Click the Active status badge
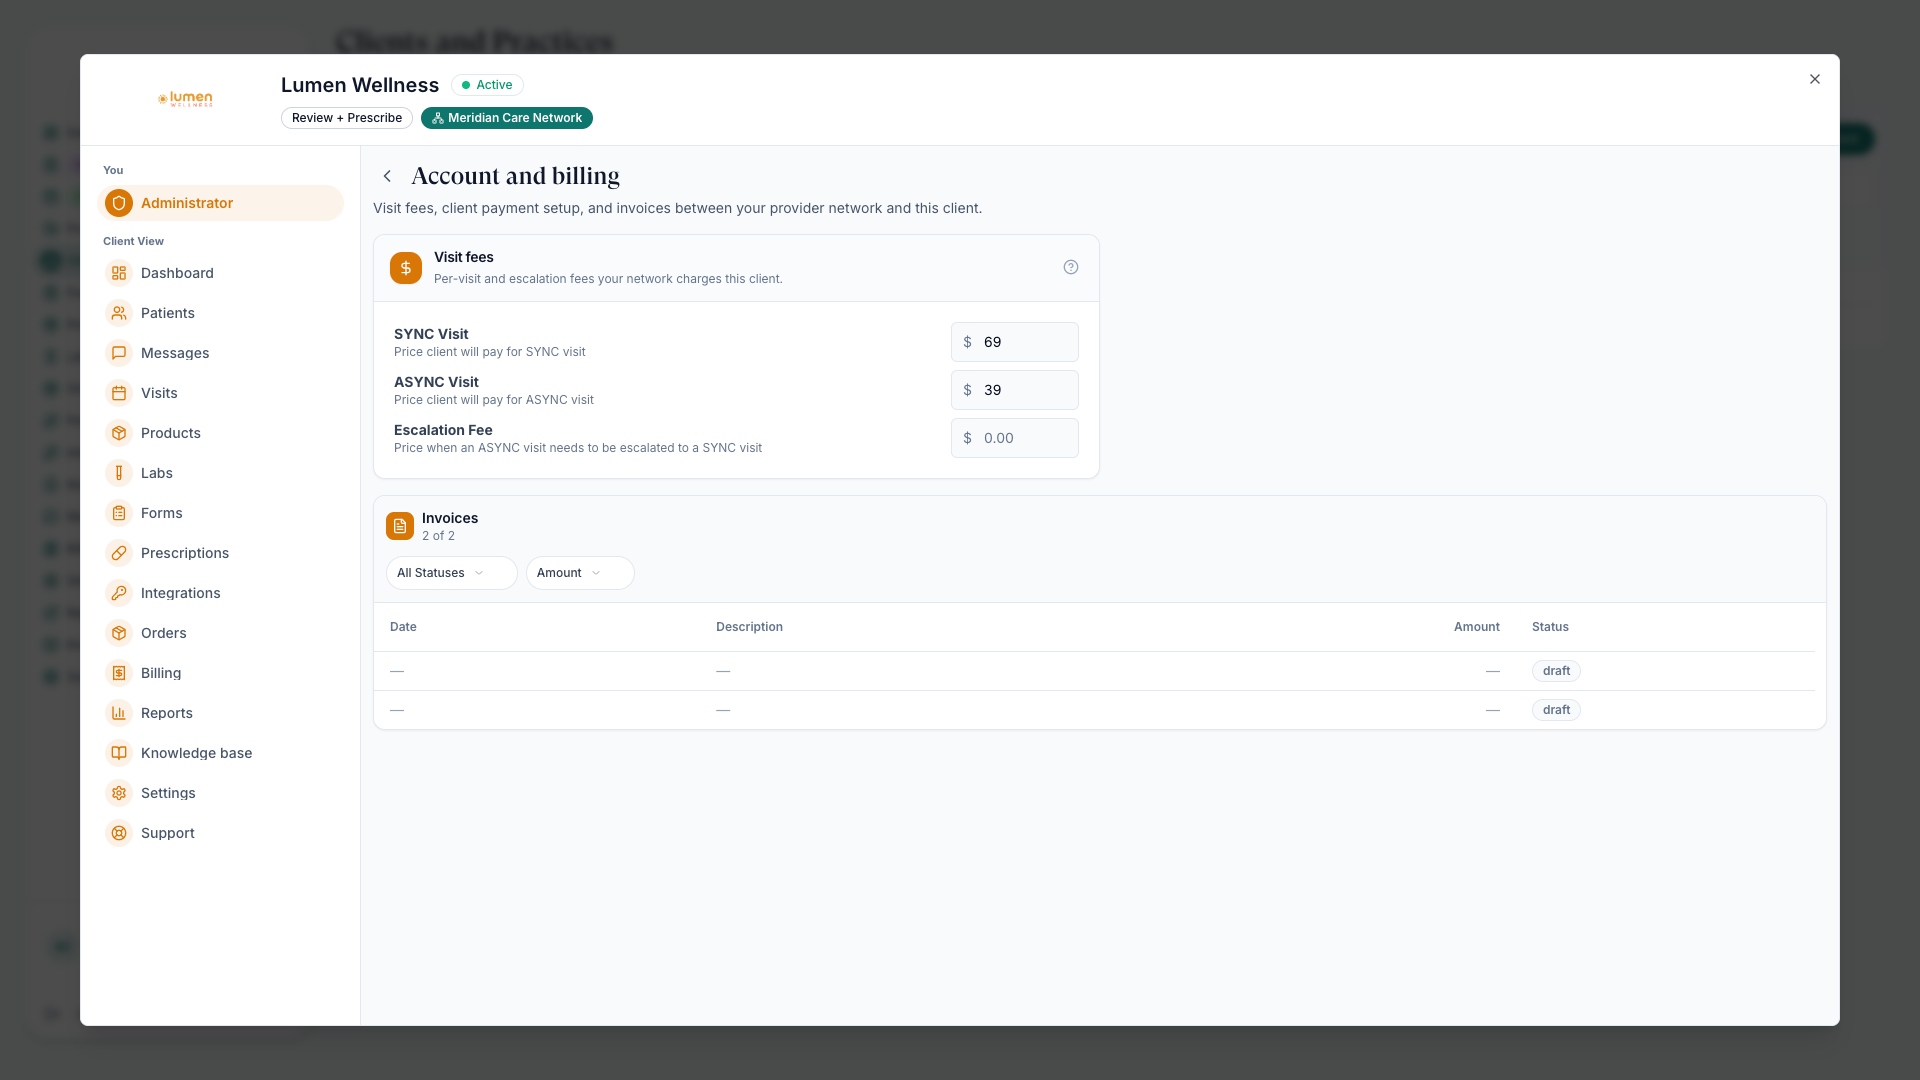 pyautogui.click(x=487, y=85)
